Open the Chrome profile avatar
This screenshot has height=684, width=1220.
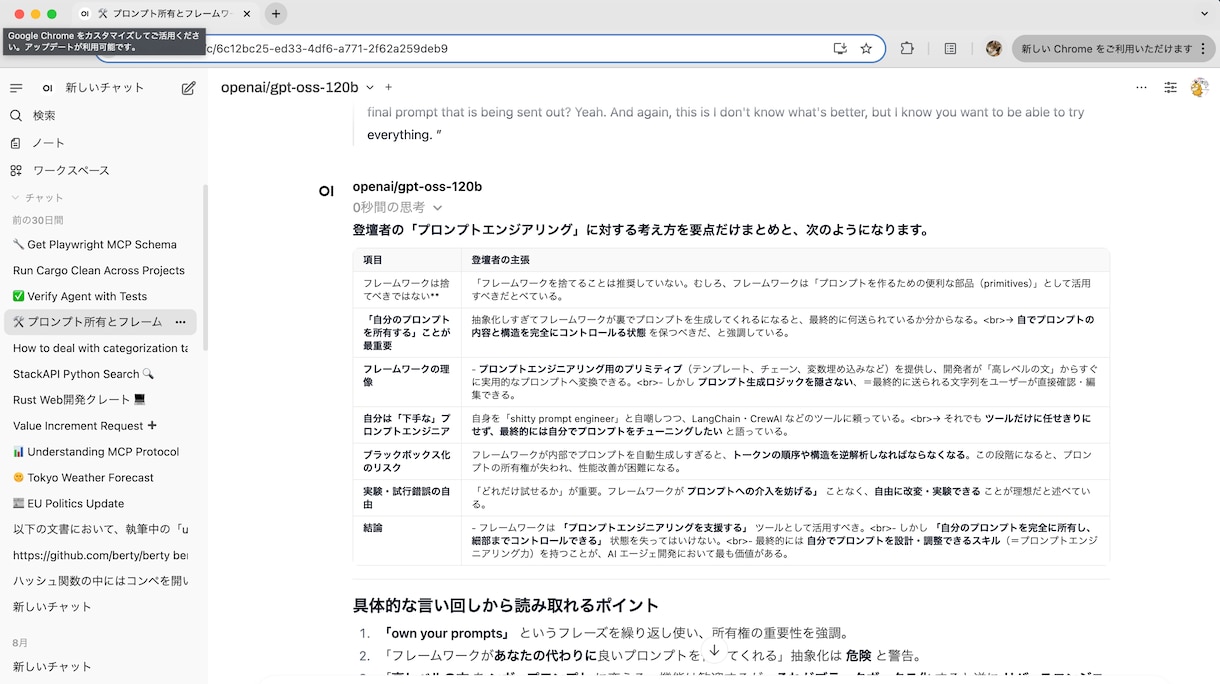(x=993, y=48)
